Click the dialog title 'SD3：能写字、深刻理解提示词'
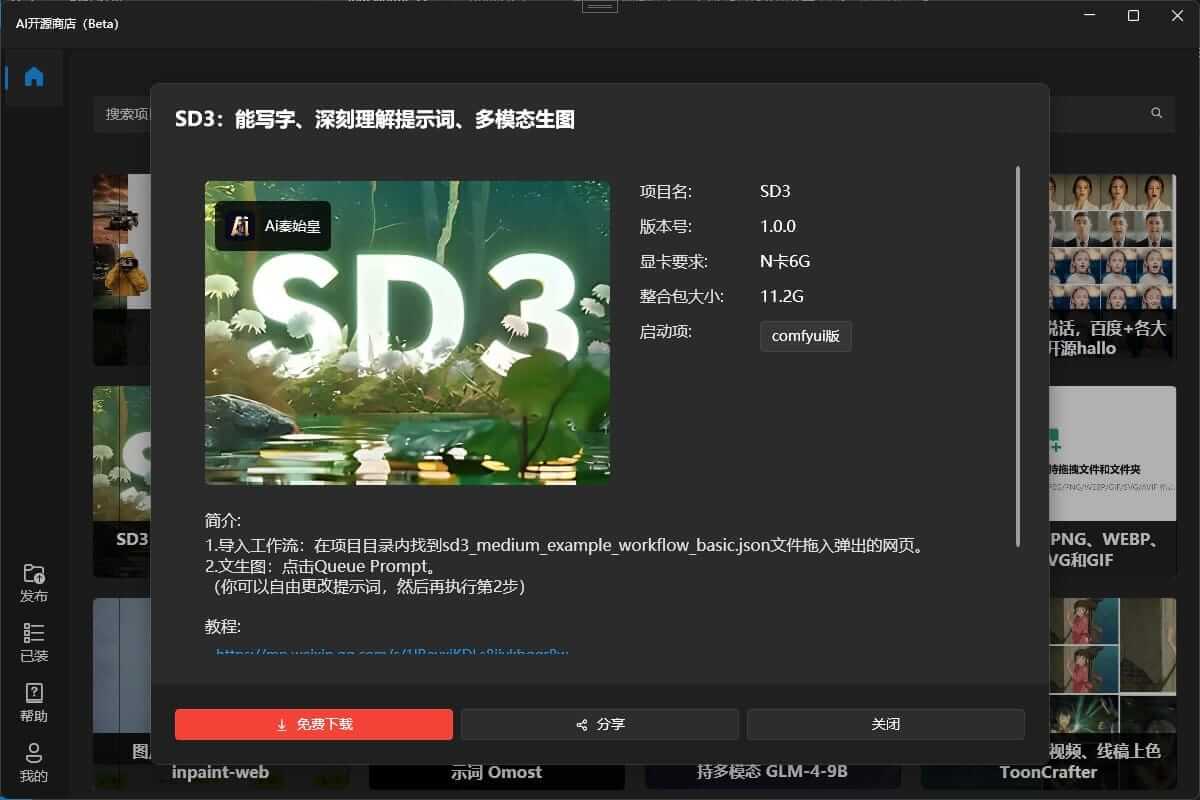The width and height of the screenshot is (1200, 800). pos(375,120)
